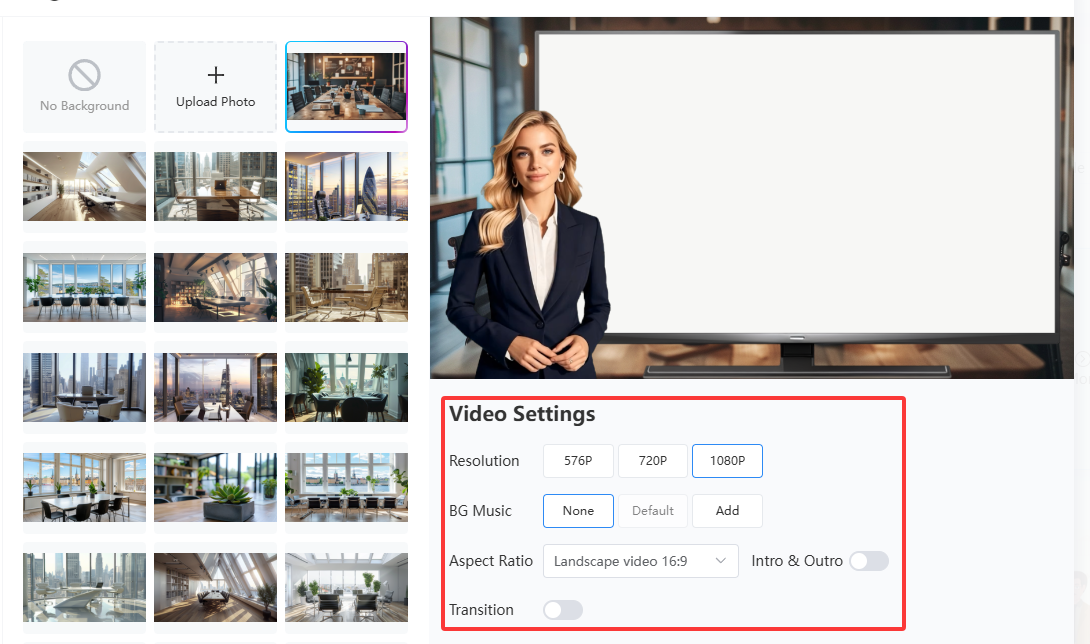
Task: Add custom background music
Action: coord(727,511)
